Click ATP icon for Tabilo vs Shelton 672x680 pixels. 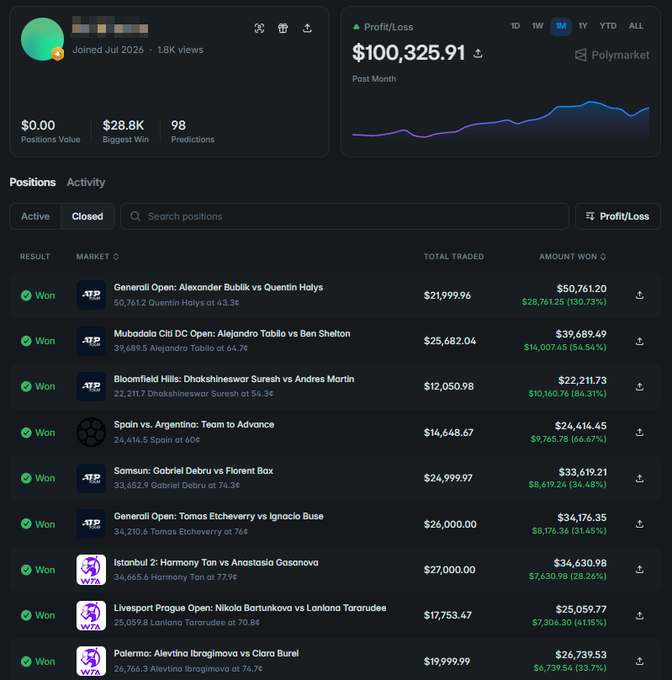pos(91,341)
